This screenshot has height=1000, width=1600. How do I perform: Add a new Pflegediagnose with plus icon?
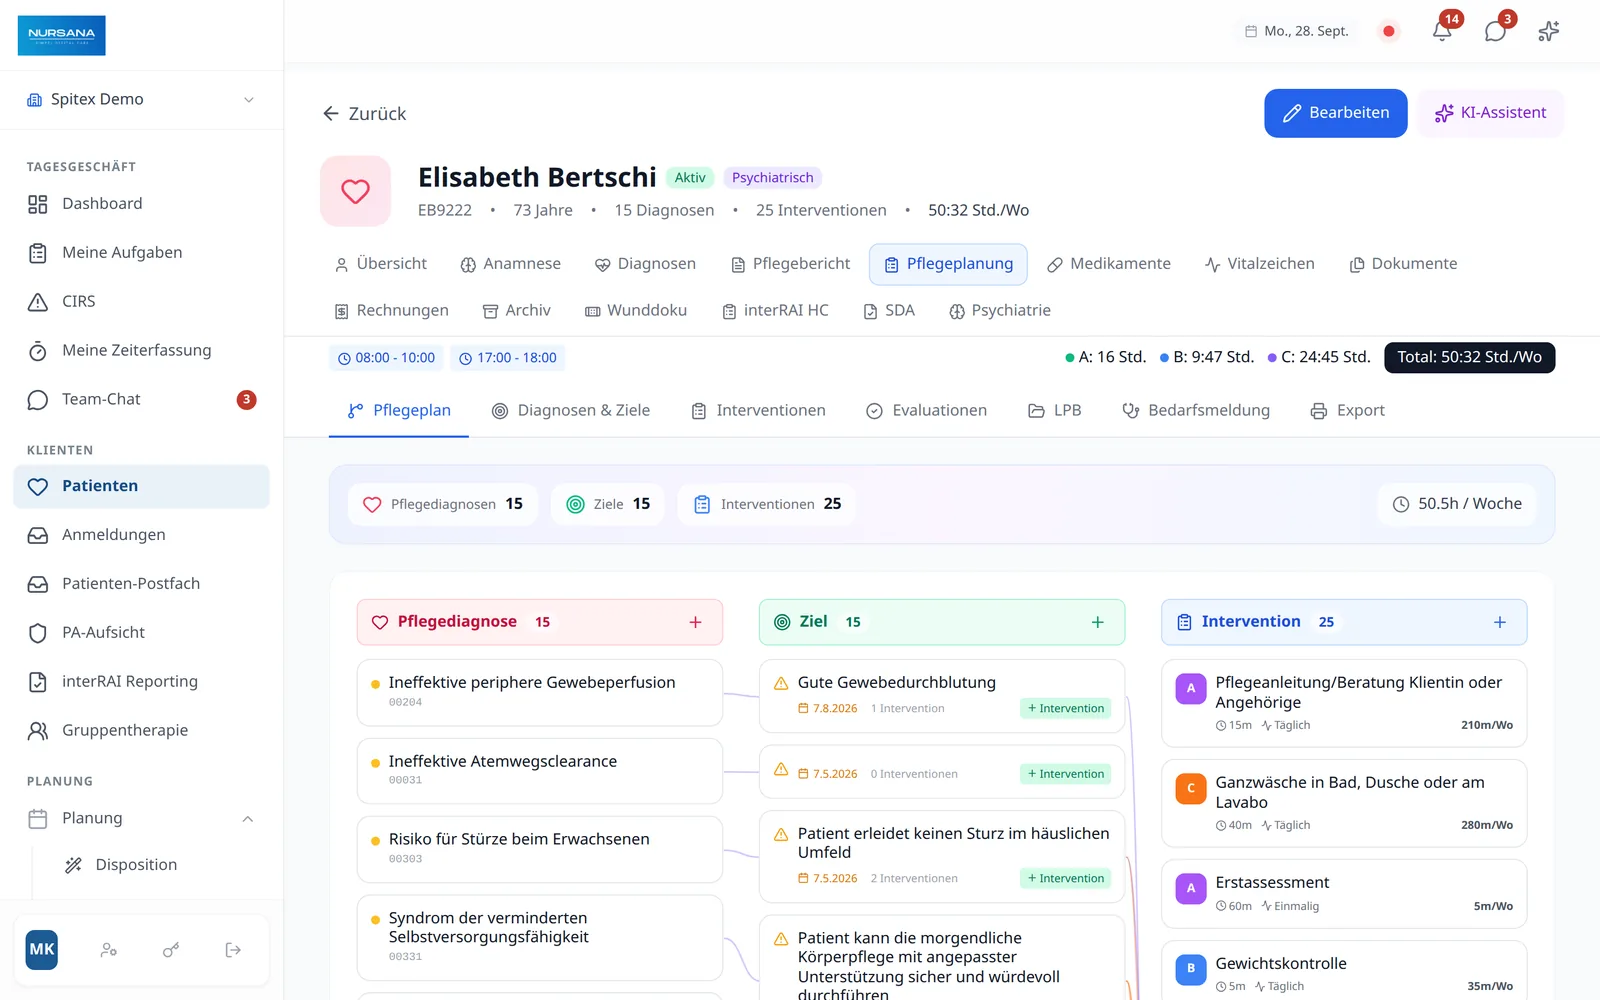(x=695, y=622)
